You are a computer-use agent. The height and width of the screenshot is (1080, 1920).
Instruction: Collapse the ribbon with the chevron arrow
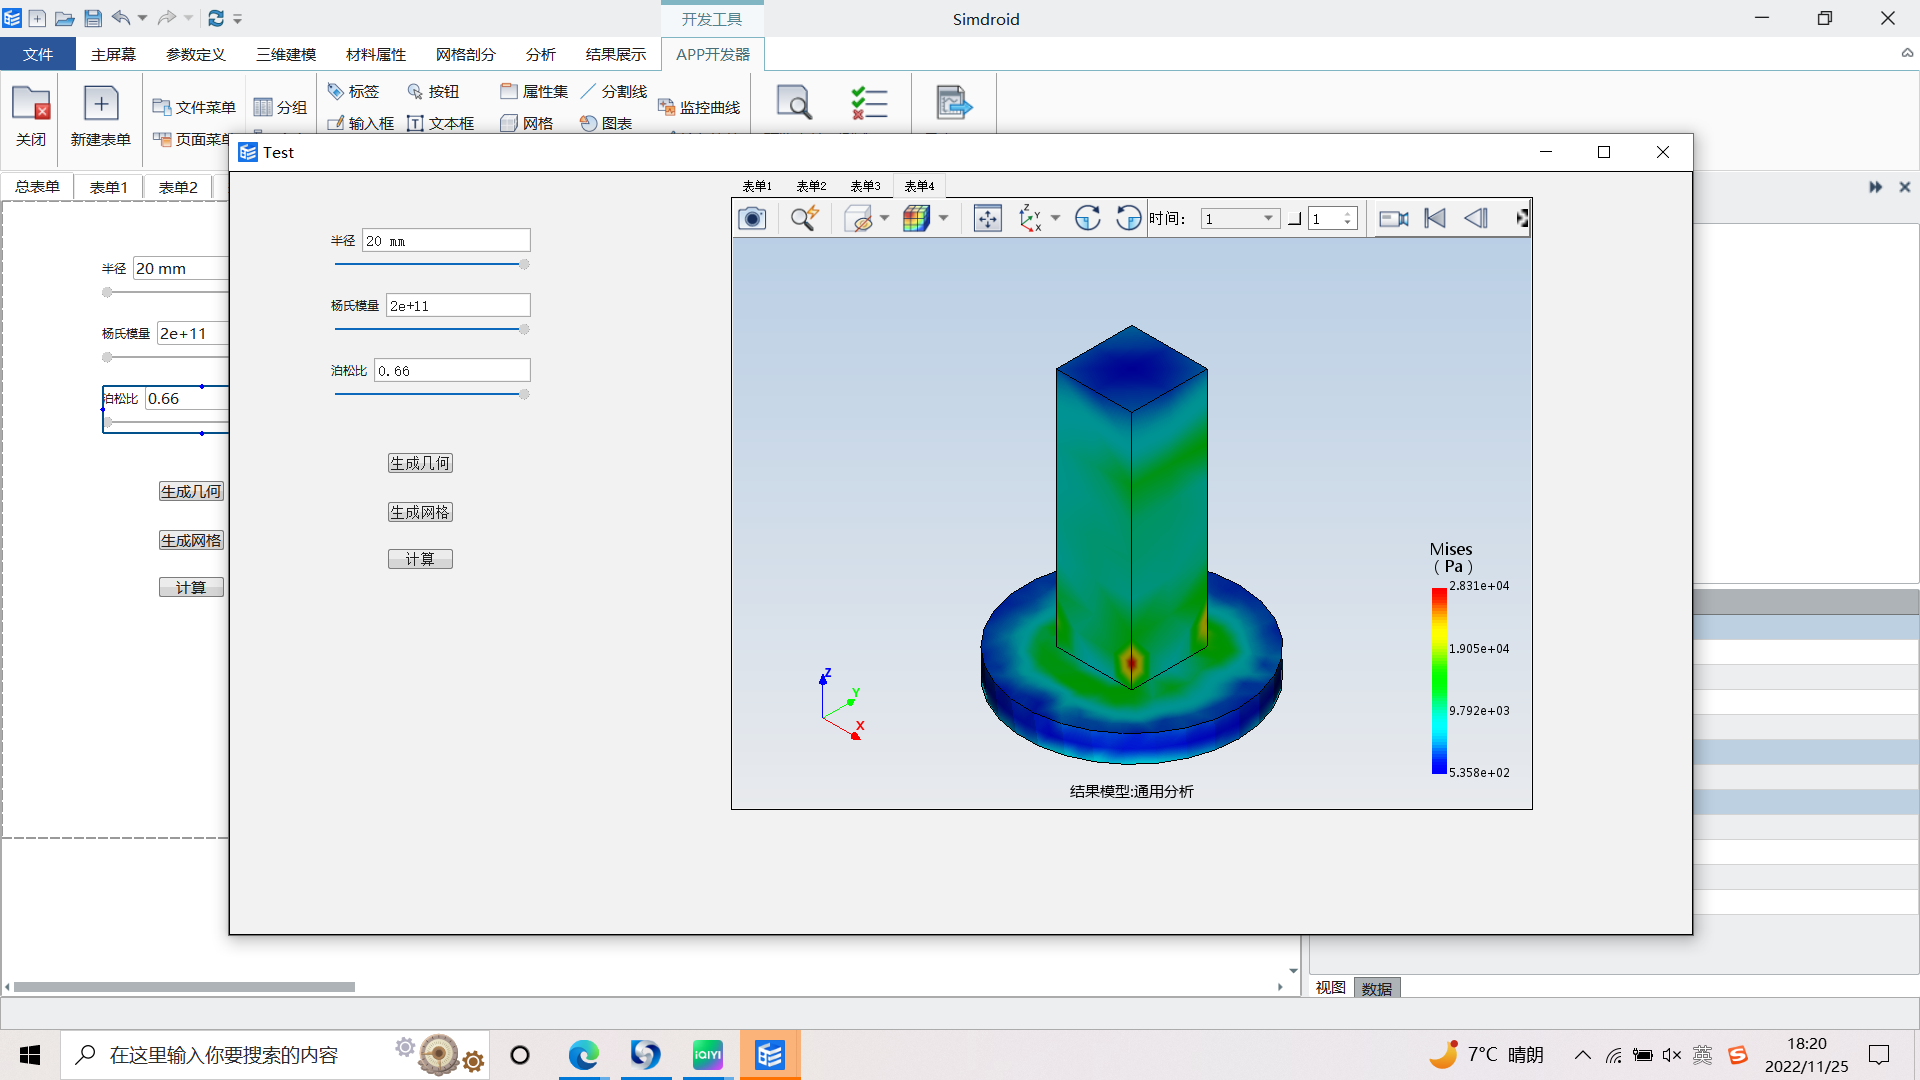1907,53
